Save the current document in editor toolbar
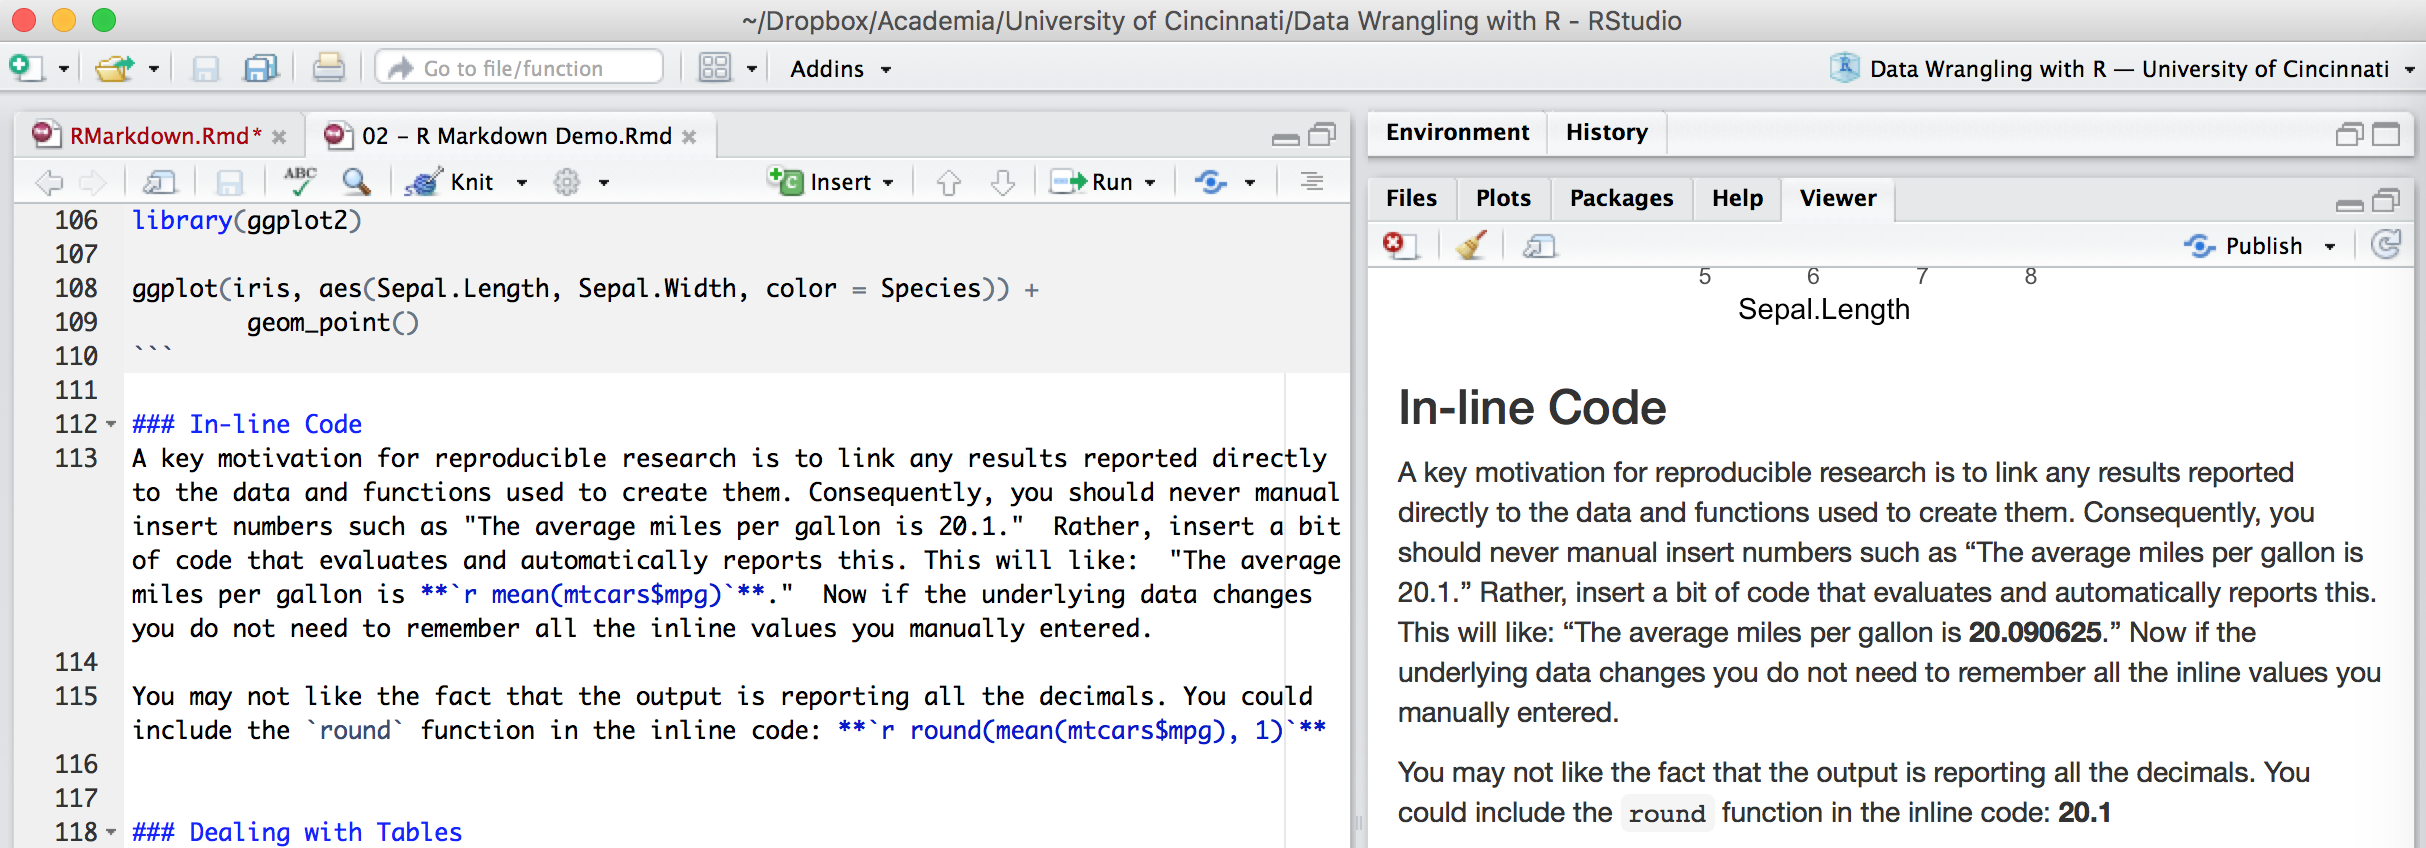Viewport: 2426px width, 848px height. pos(230,182)
